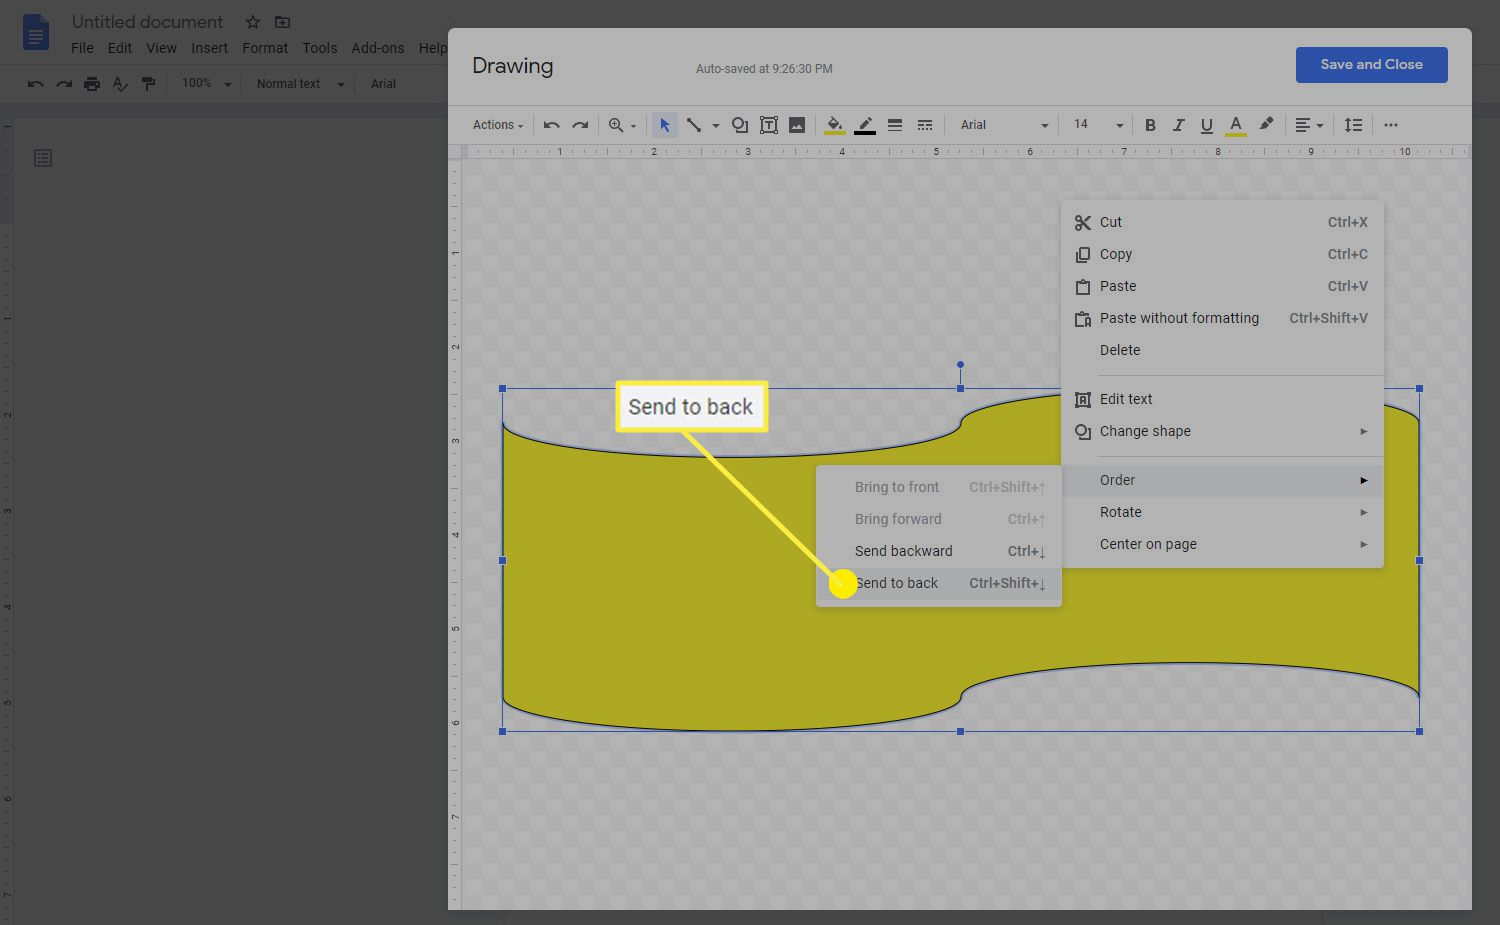The height and width of the screenshot is (925, 1500).
Task: Expand the Order submenu
Action: (x=1222, y=480)
